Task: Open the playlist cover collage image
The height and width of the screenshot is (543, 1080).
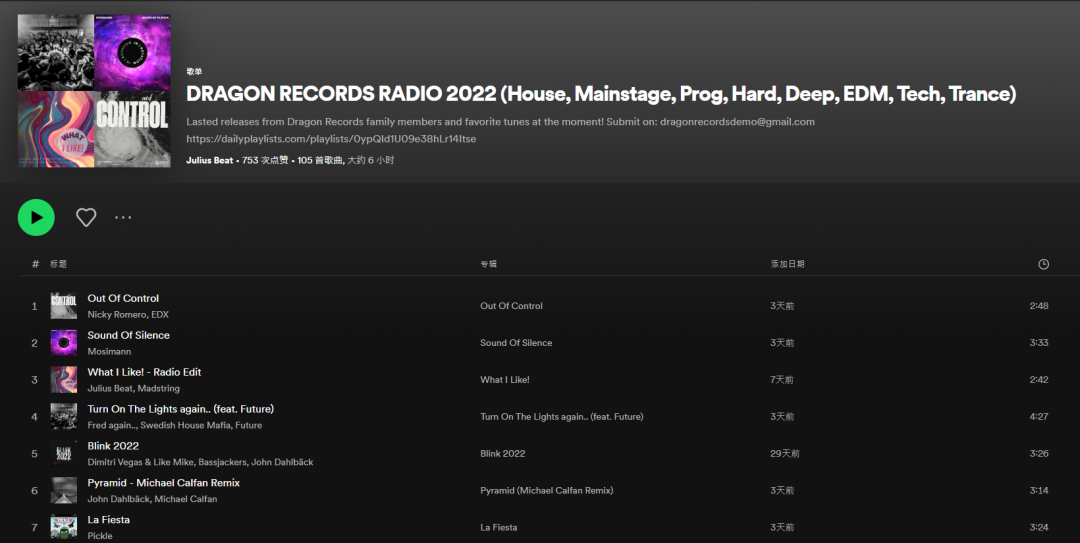Action: tap(94, 91)
